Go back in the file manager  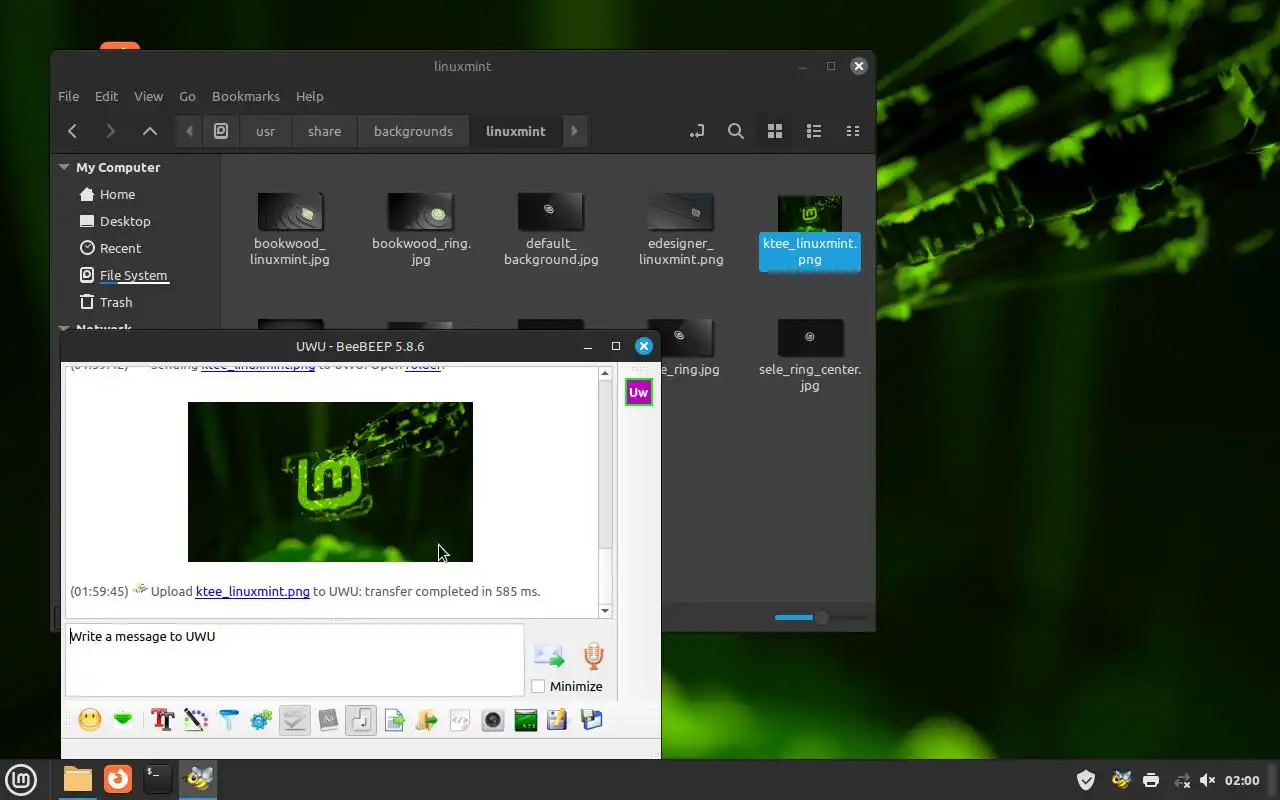click(72, 131)
